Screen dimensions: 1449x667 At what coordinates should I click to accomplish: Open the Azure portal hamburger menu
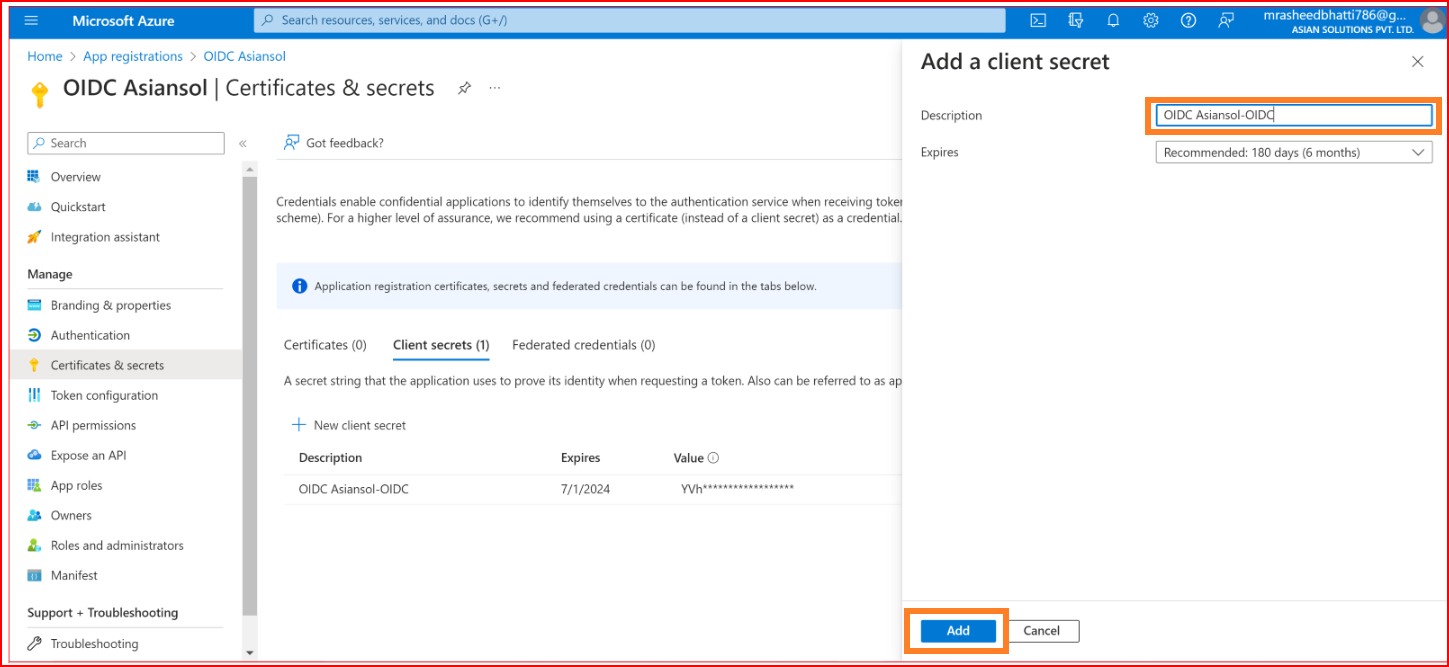click(31, 20)
